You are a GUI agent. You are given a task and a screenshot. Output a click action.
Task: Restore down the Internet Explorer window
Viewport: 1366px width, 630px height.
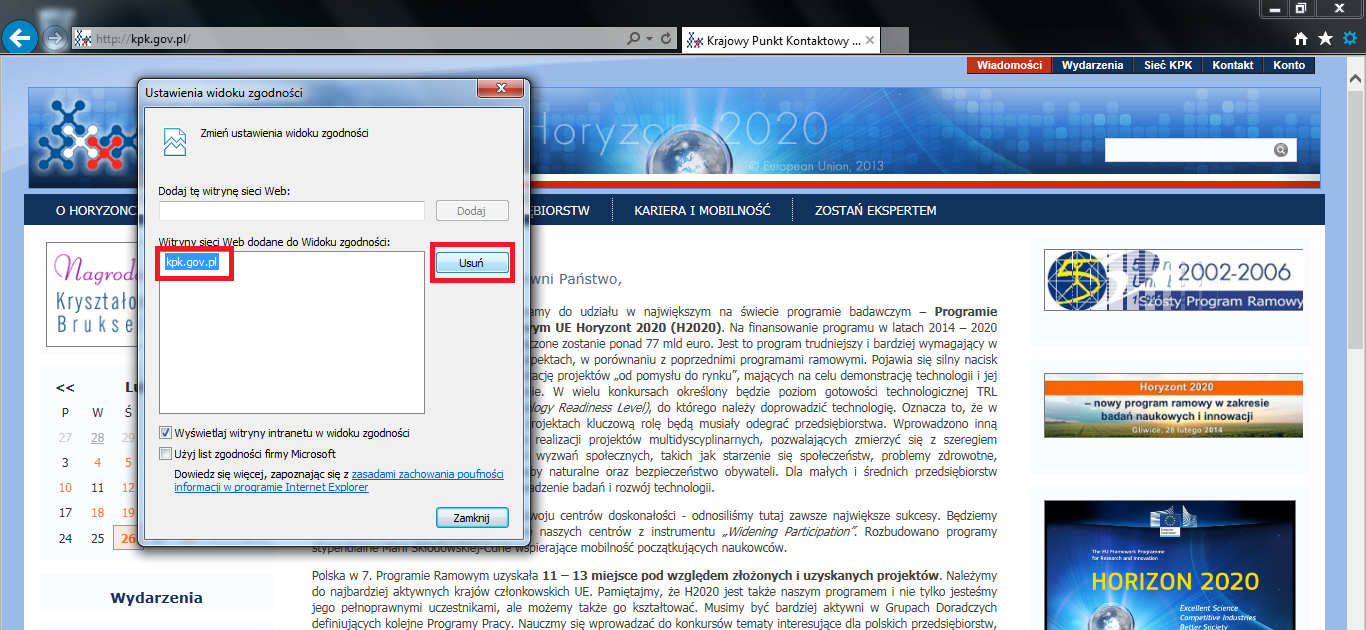(1301, 8)
